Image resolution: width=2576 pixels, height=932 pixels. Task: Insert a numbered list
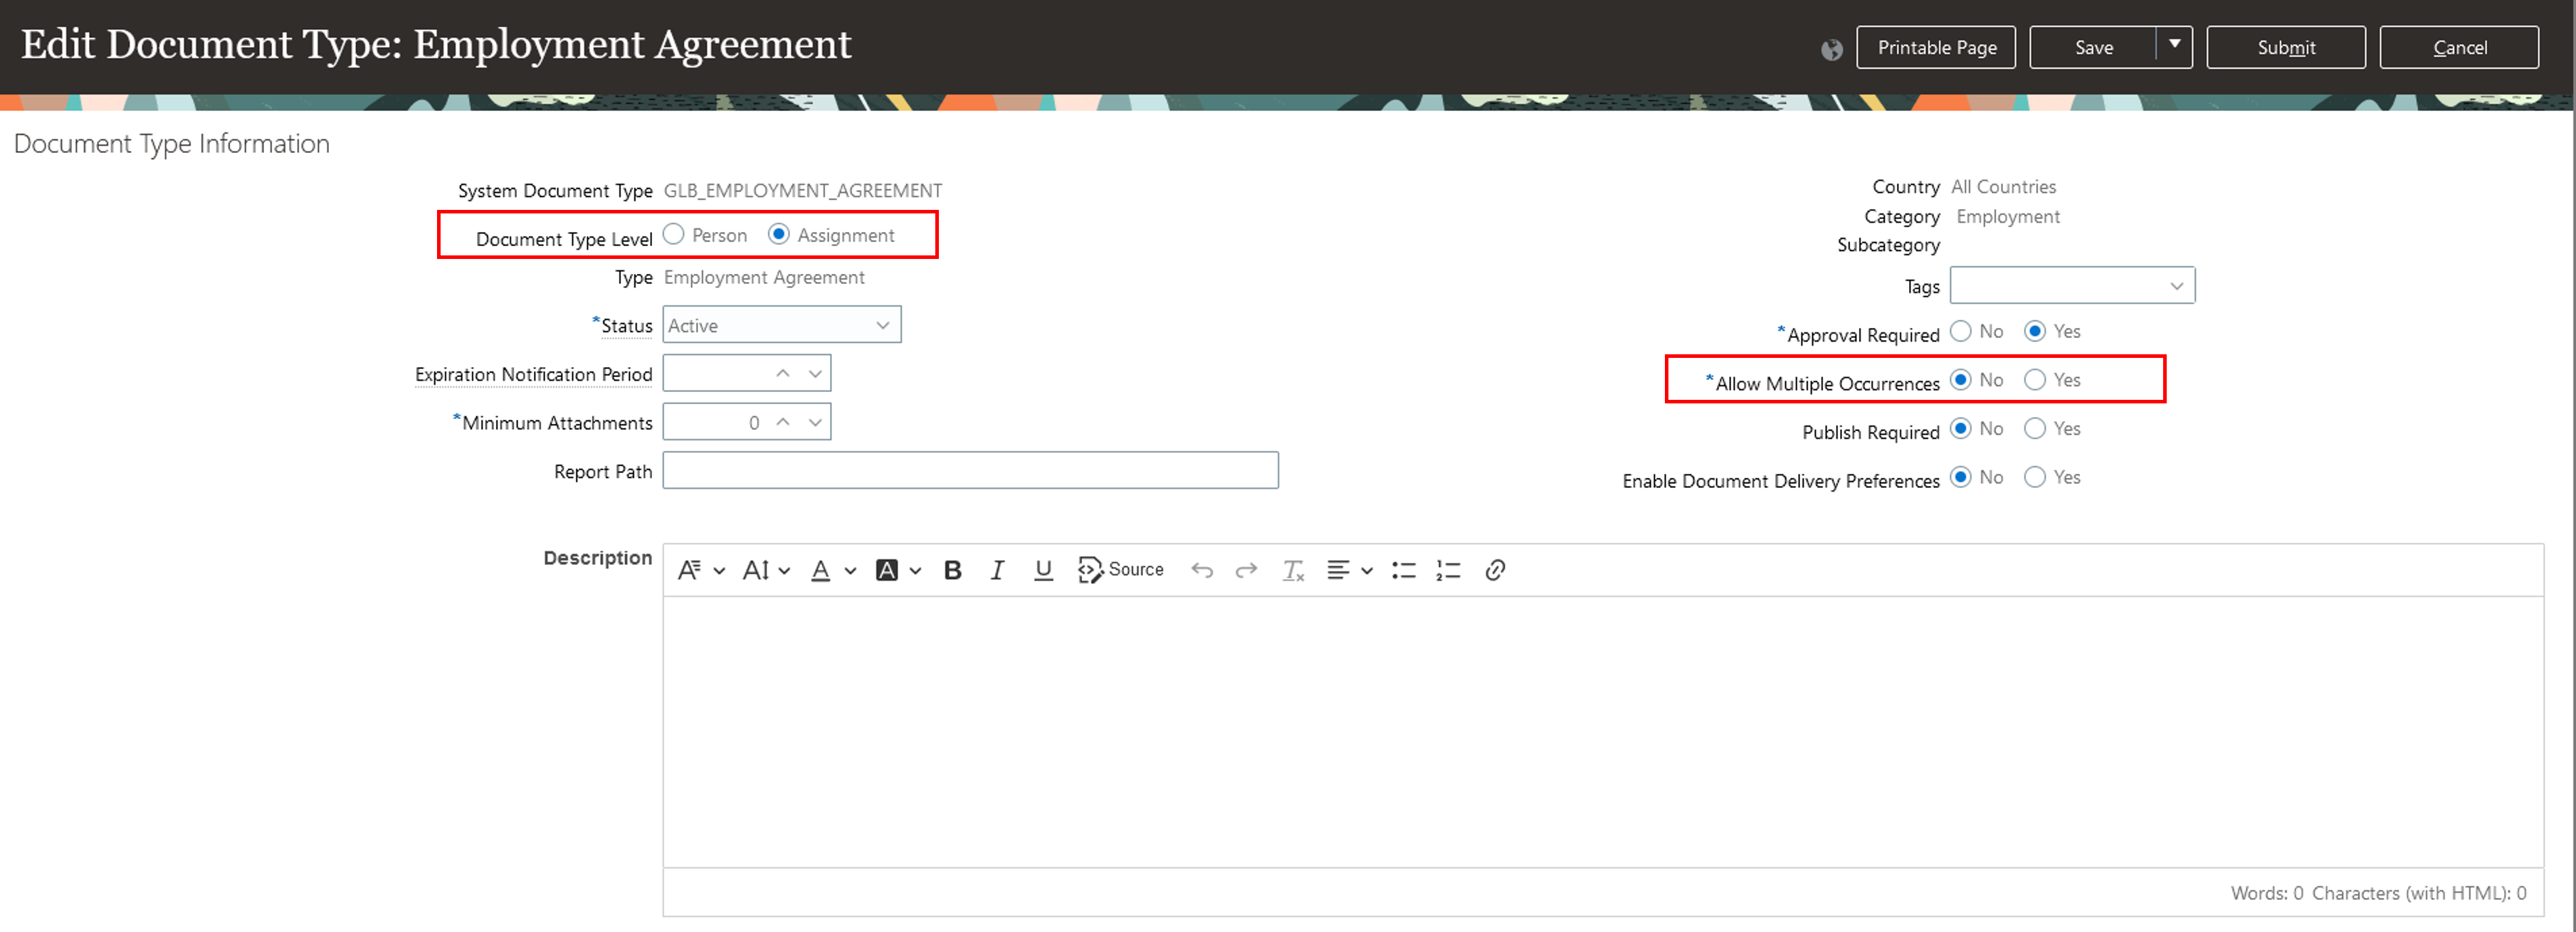tap(1448, 570)
